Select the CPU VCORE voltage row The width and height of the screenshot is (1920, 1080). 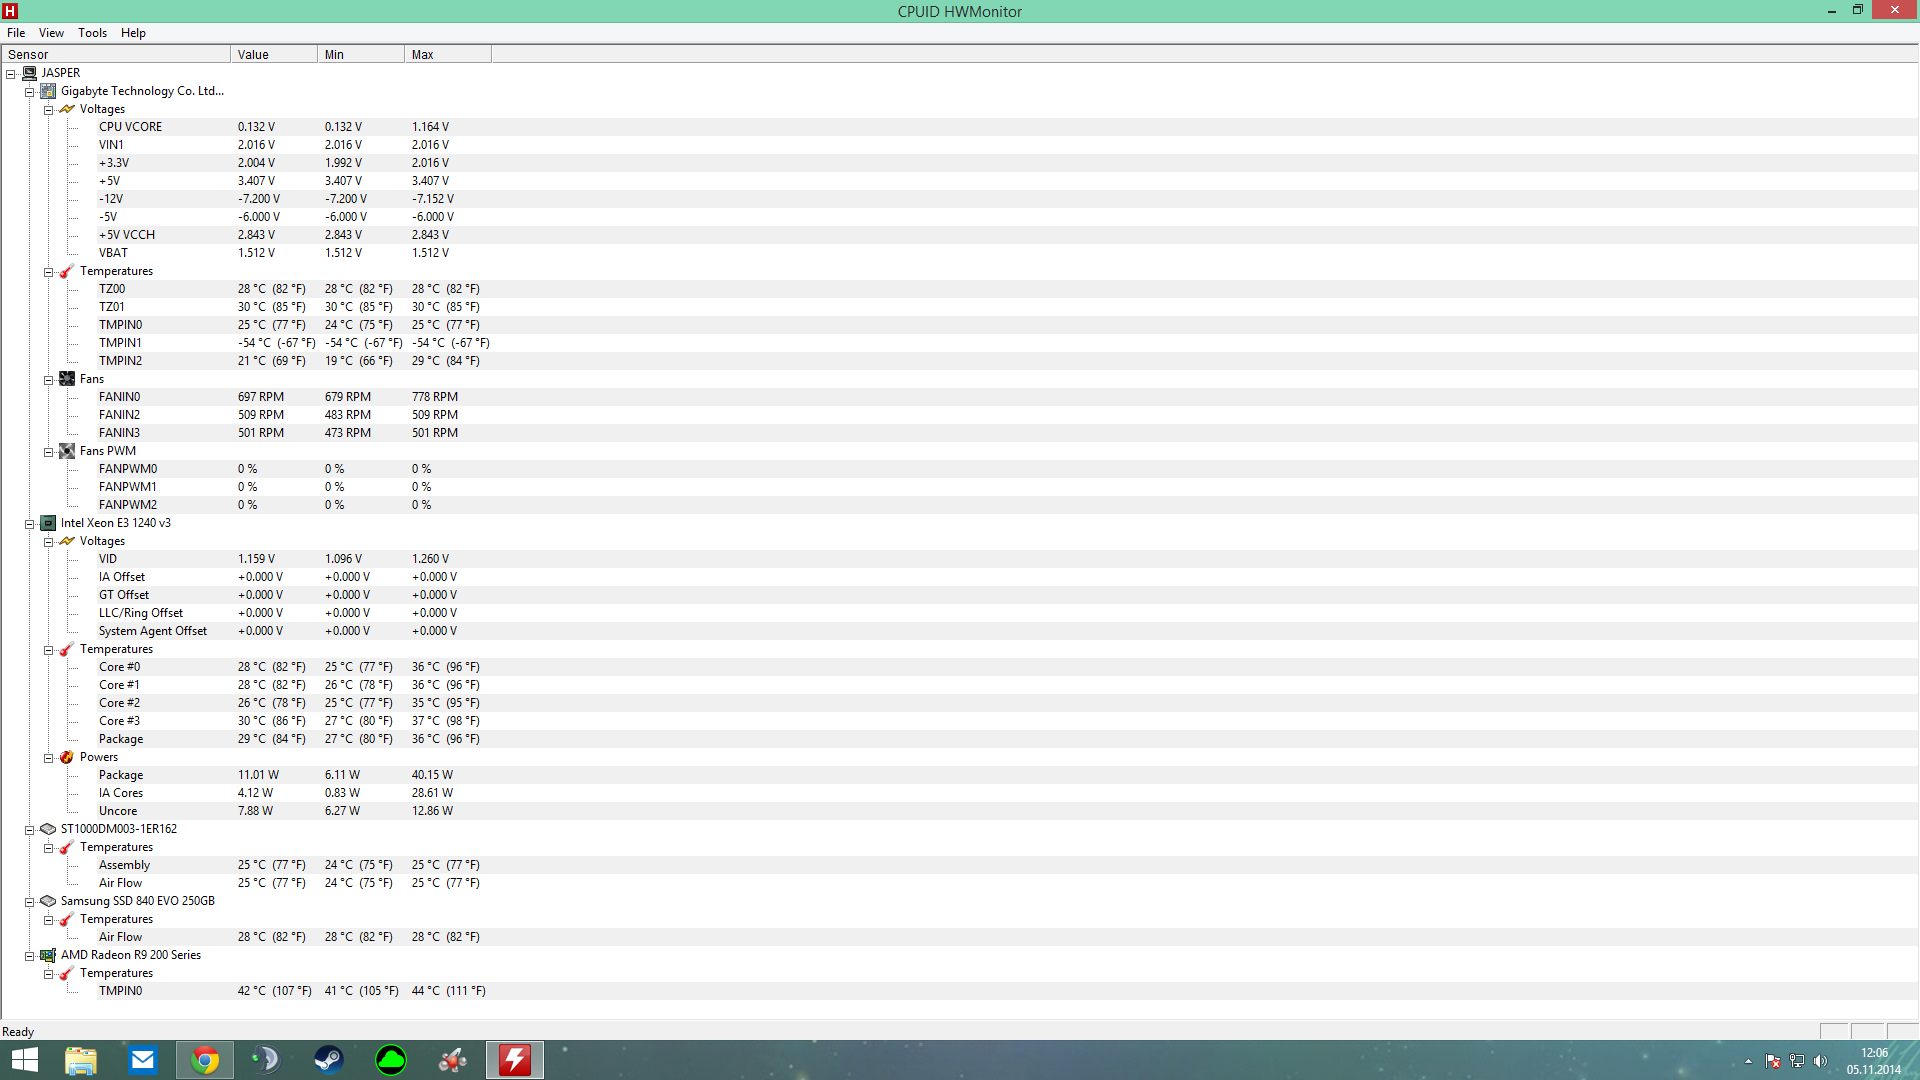point(959,127)
